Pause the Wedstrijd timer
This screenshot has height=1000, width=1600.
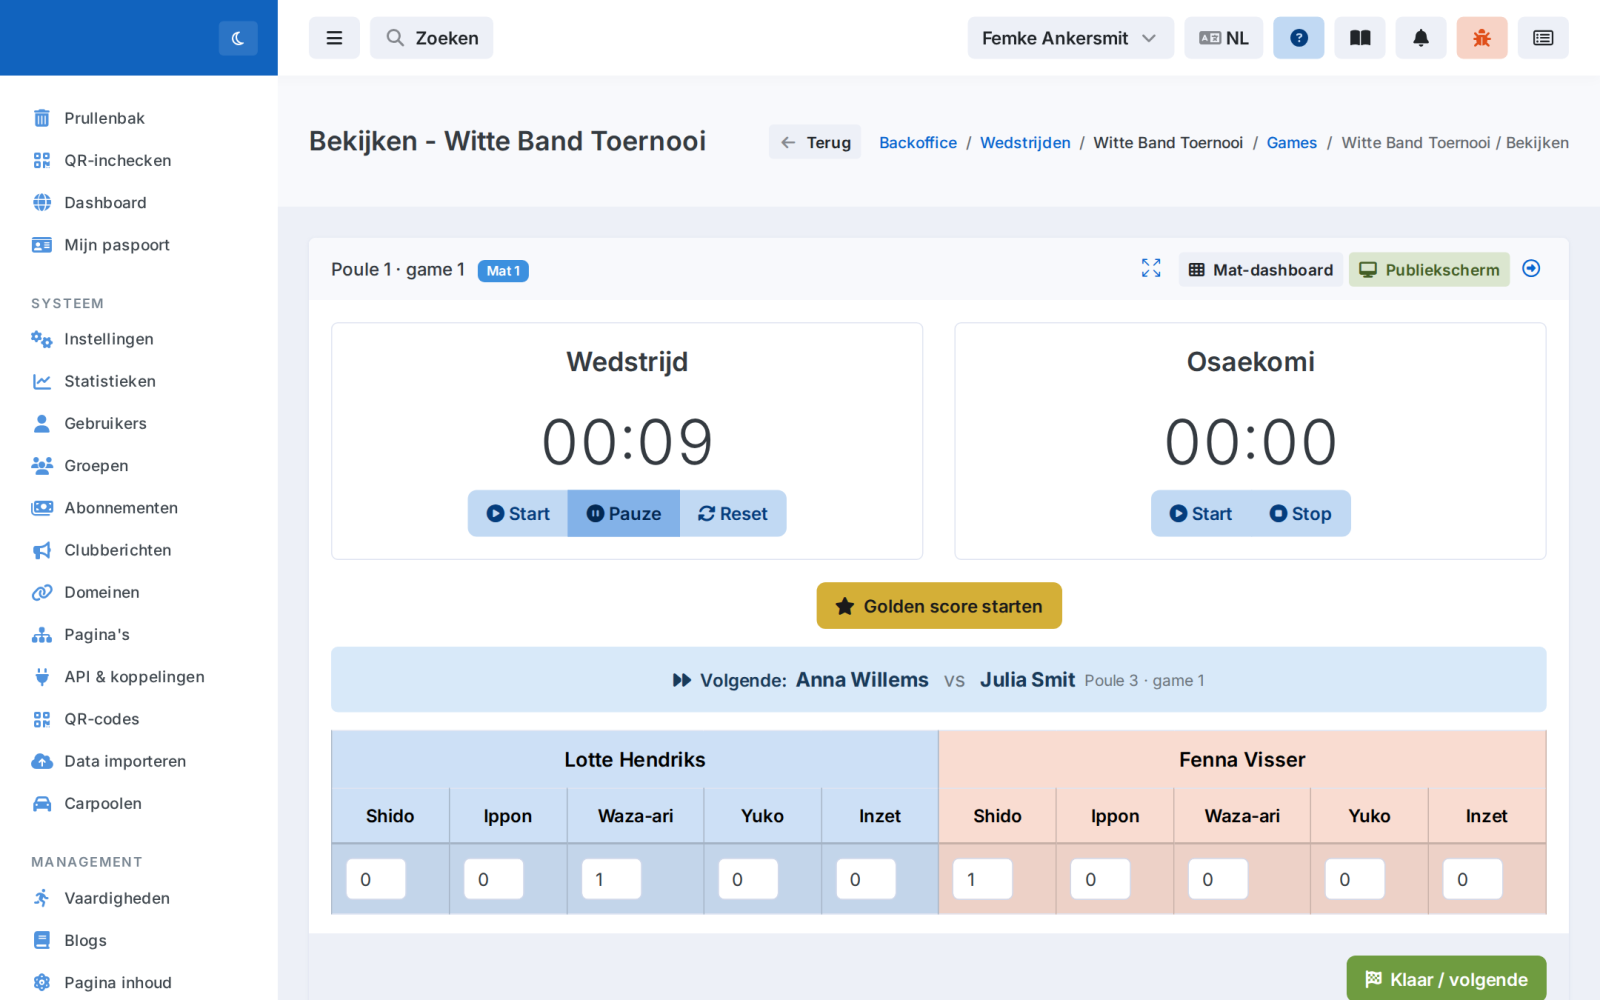tap(624, 513)
